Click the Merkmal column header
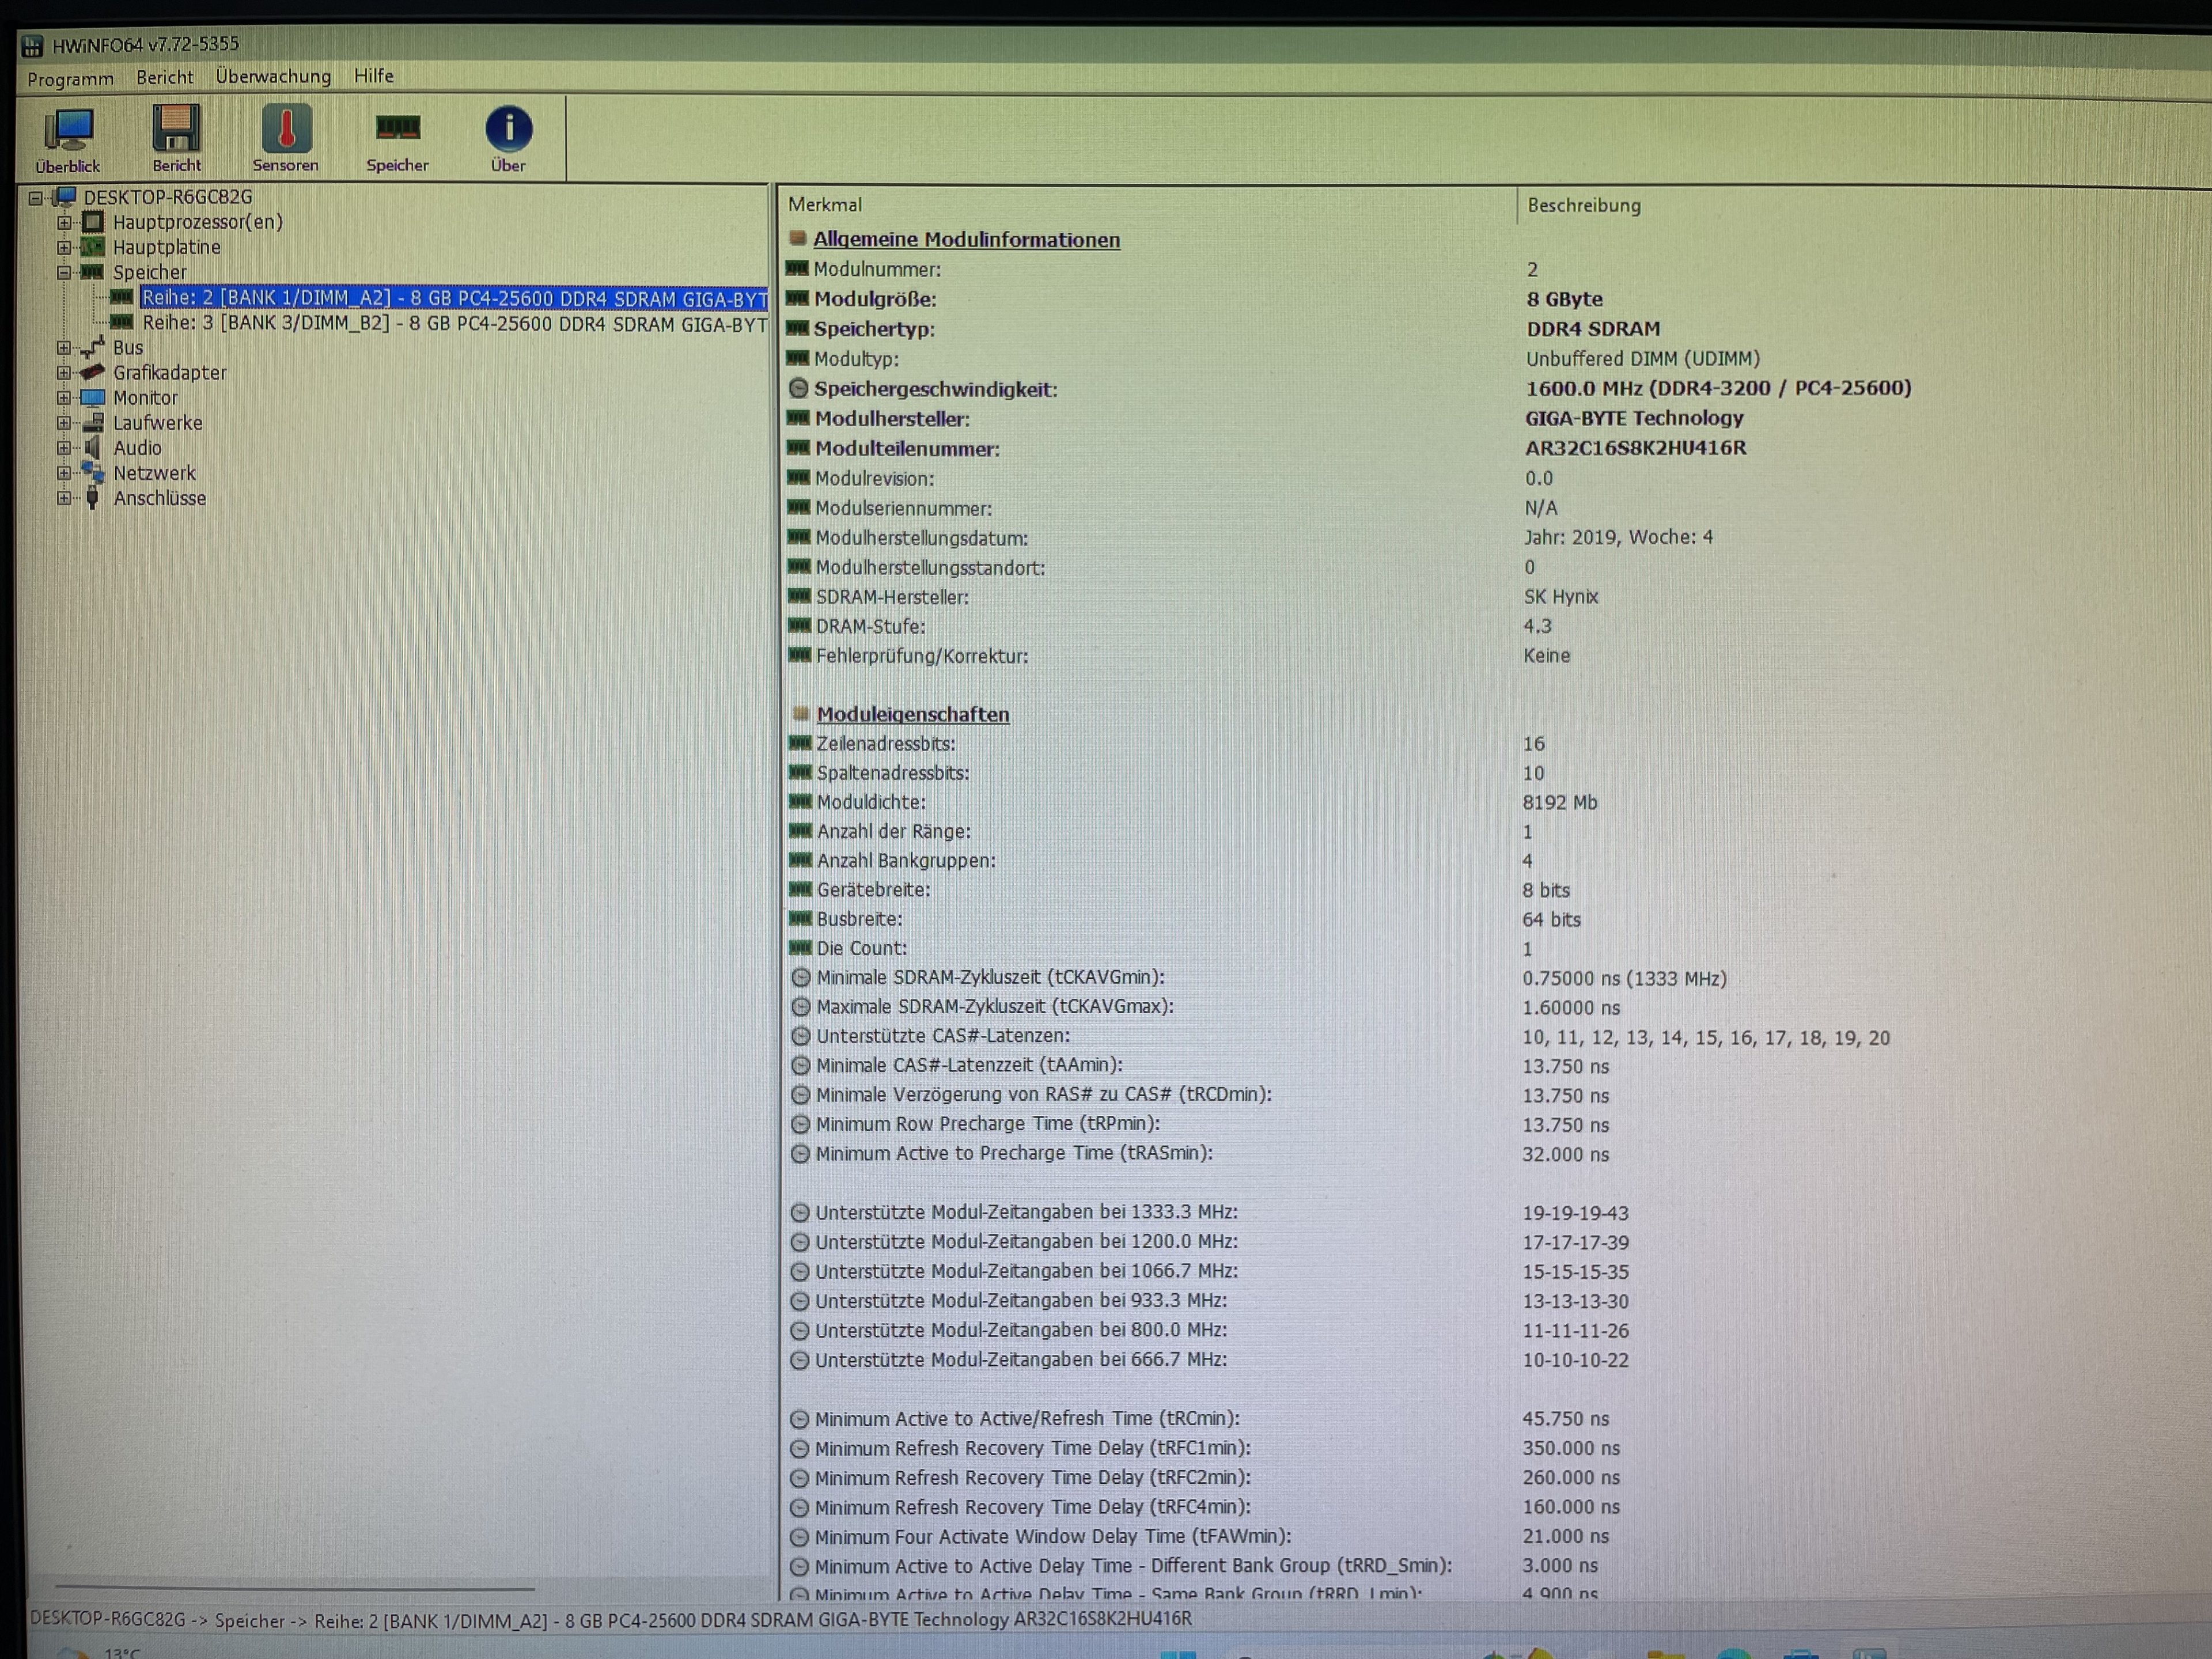 824,205
